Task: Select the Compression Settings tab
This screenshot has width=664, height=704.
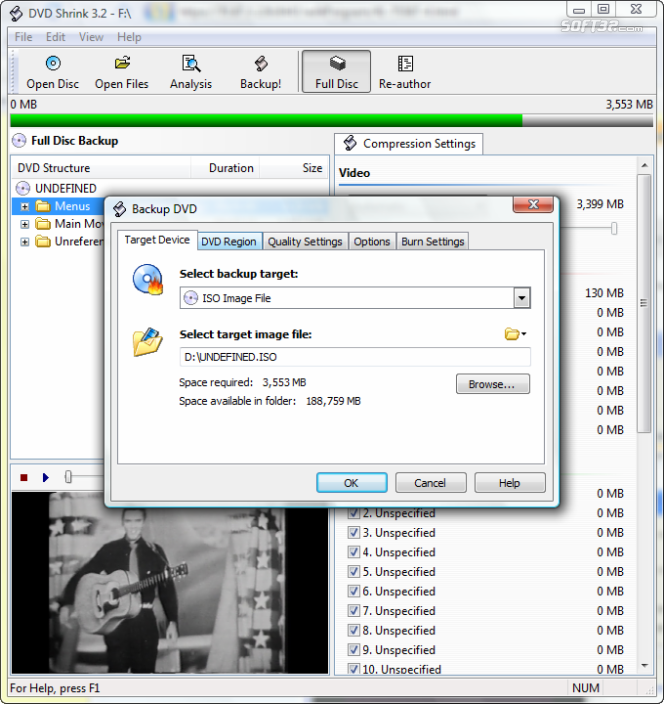Action: (x=409, y=144)
